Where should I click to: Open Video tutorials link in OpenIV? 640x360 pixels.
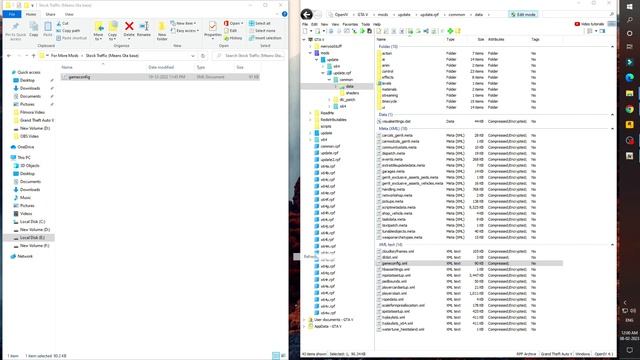tap(589, 24)
